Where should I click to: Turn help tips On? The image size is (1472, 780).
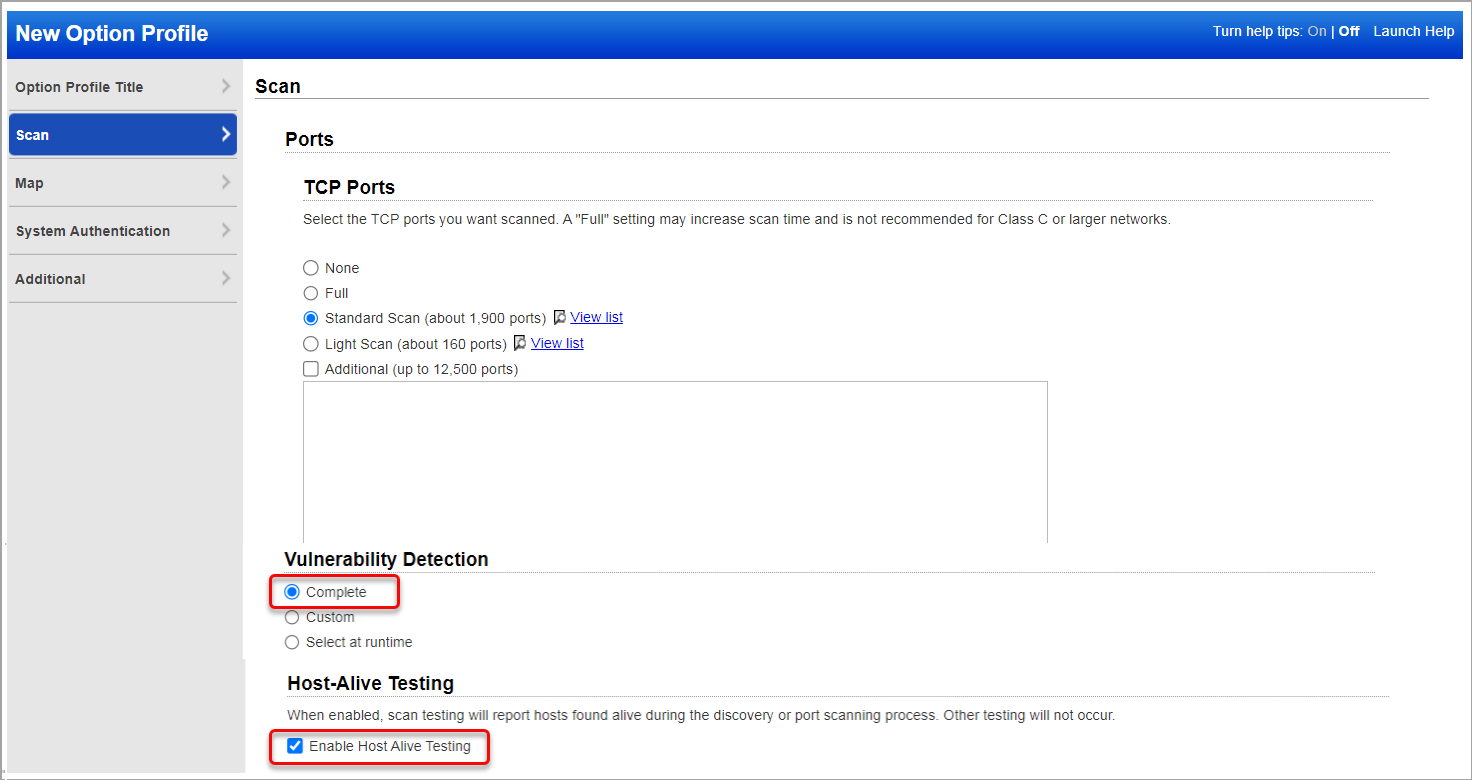1317,30
